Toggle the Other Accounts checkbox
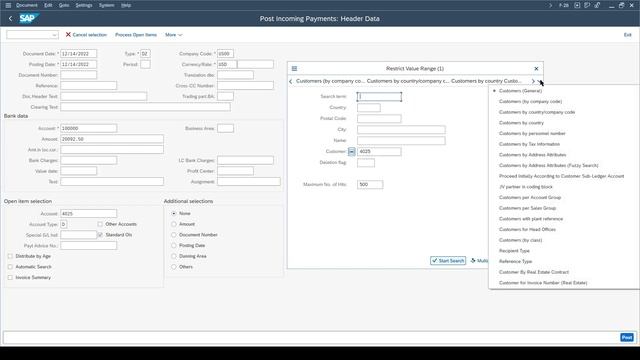The image size is (640, 360). click(x=100, y=224)
